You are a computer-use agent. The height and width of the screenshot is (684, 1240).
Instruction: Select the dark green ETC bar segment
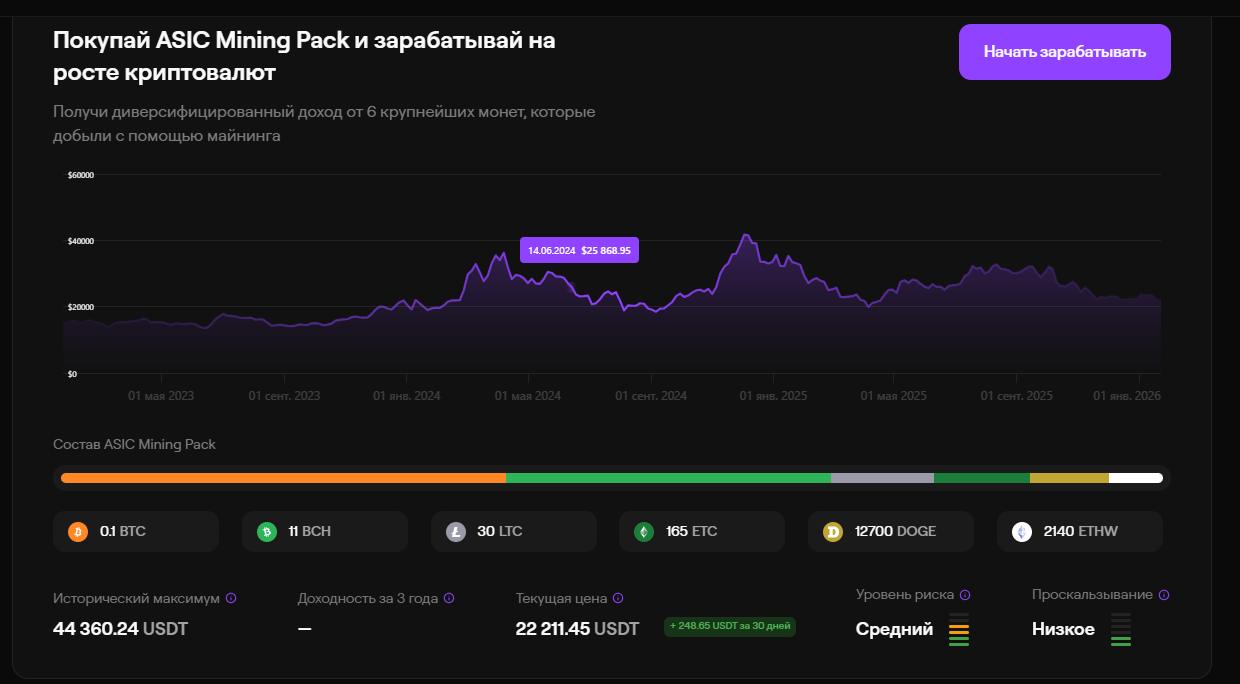(982, 478)
